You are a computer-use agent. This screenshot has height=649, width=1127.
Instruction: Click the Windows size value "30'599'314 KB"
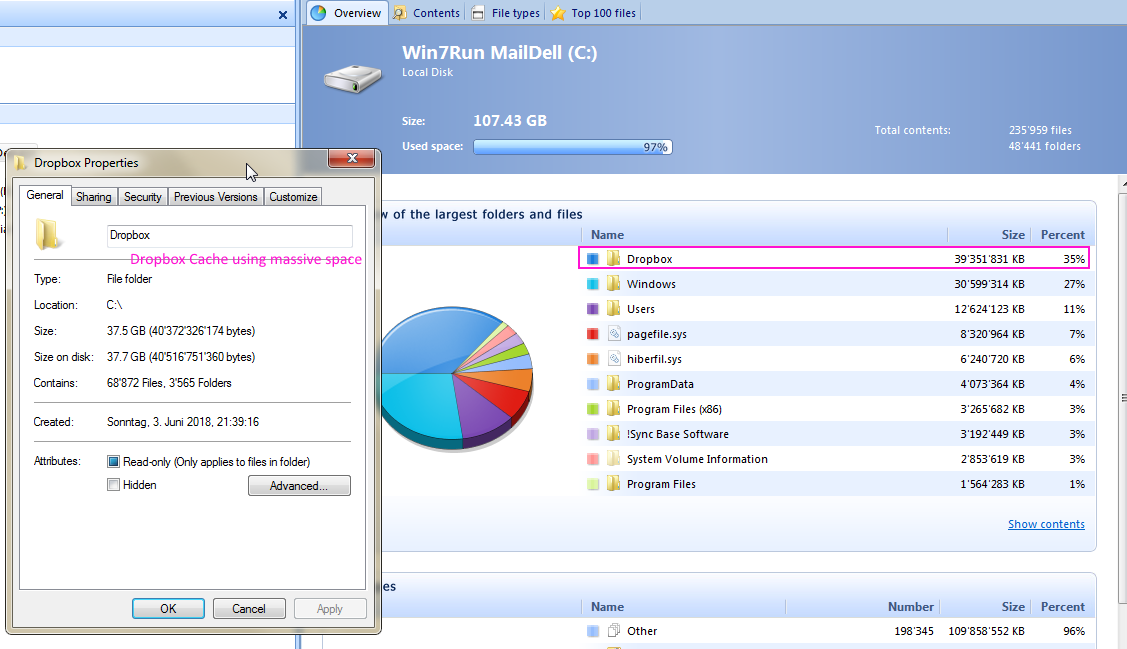coord(989,284)
